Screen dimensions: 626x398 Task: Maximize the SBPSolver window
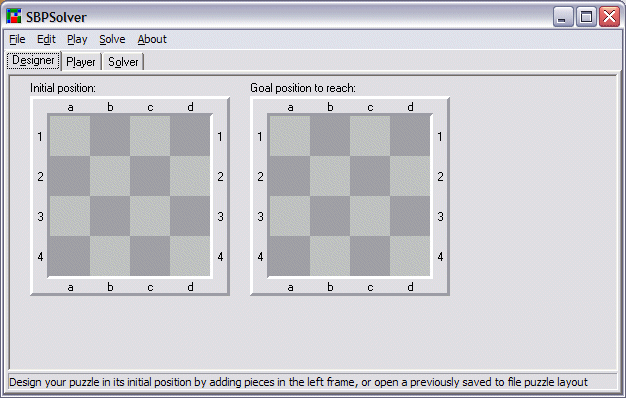[x=586, y=17]
